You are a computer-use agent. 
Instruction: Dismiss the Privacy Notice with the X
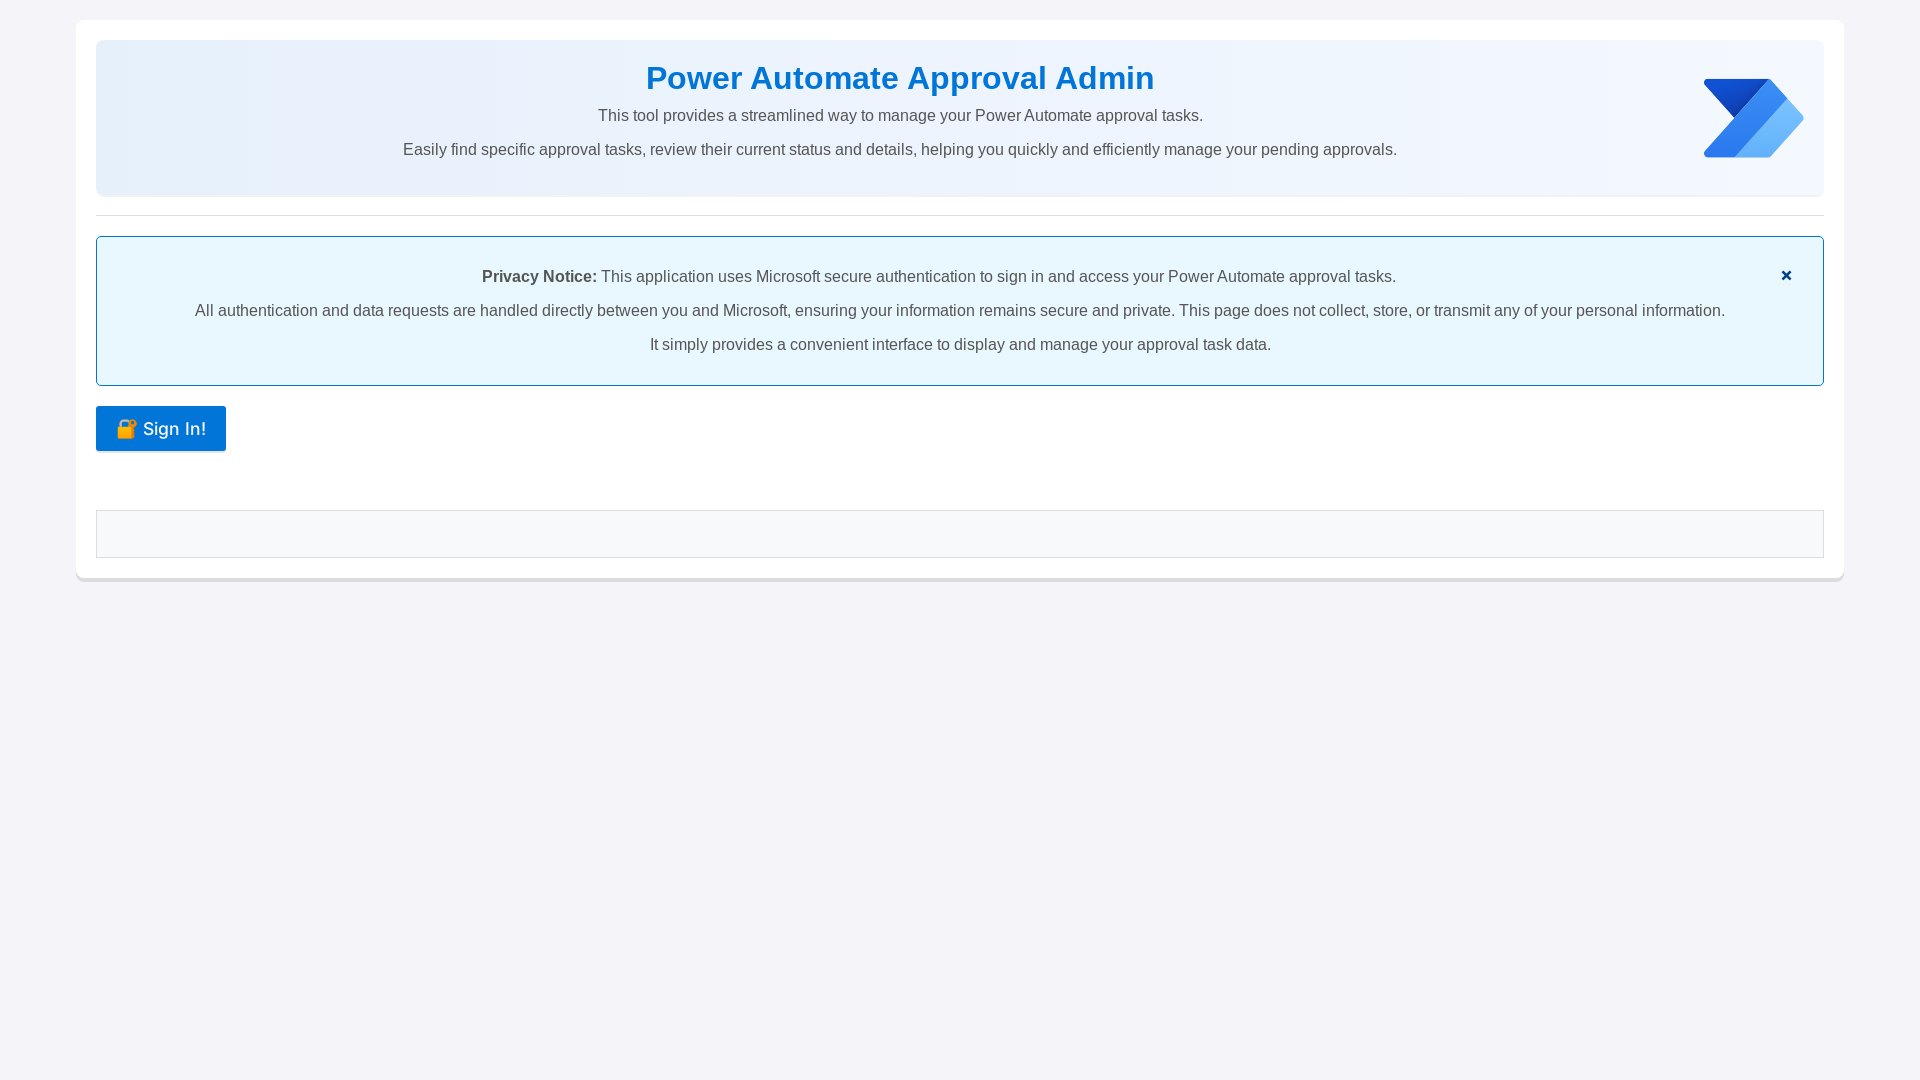point(1786,275)
